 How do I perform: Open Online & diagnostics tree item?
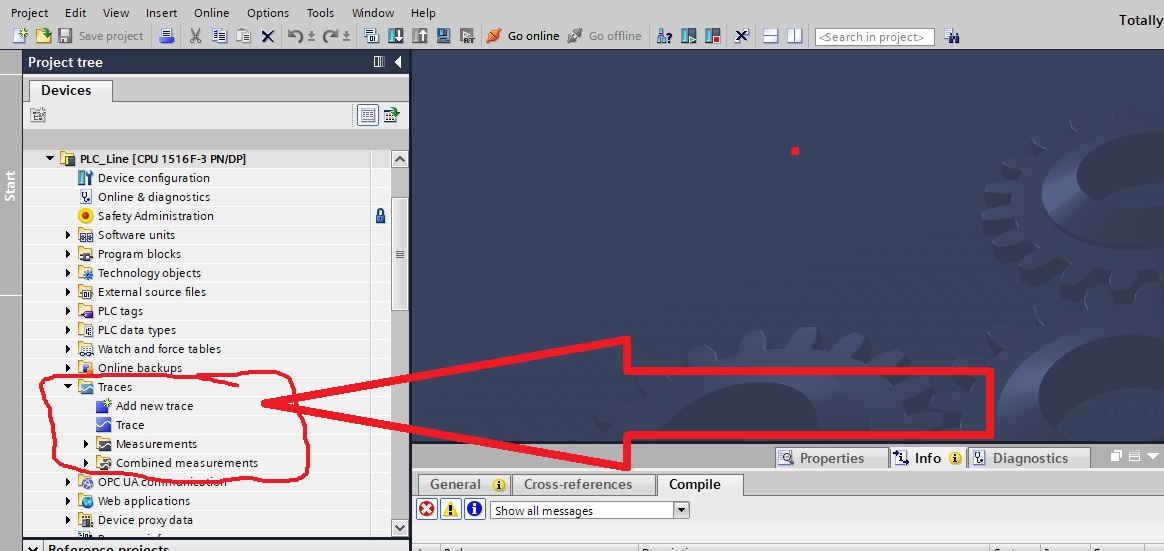click(x=154, y=197)
